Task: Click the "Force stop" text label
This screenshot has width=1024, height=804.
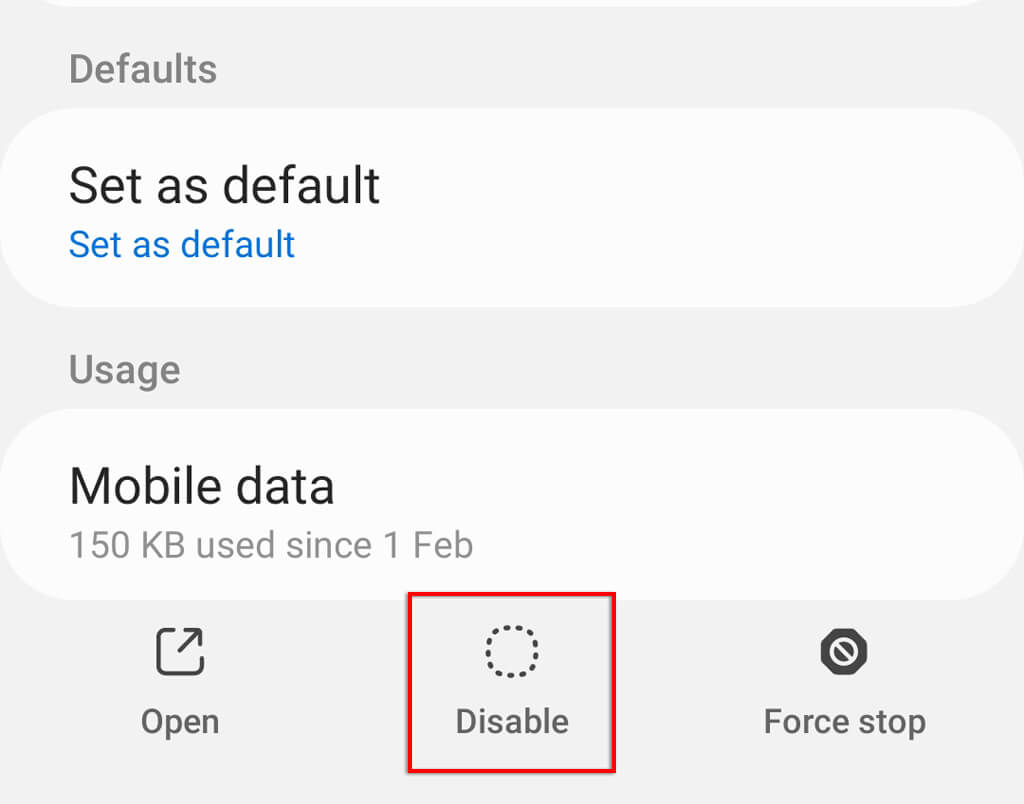Action: (x=844, y=722)
